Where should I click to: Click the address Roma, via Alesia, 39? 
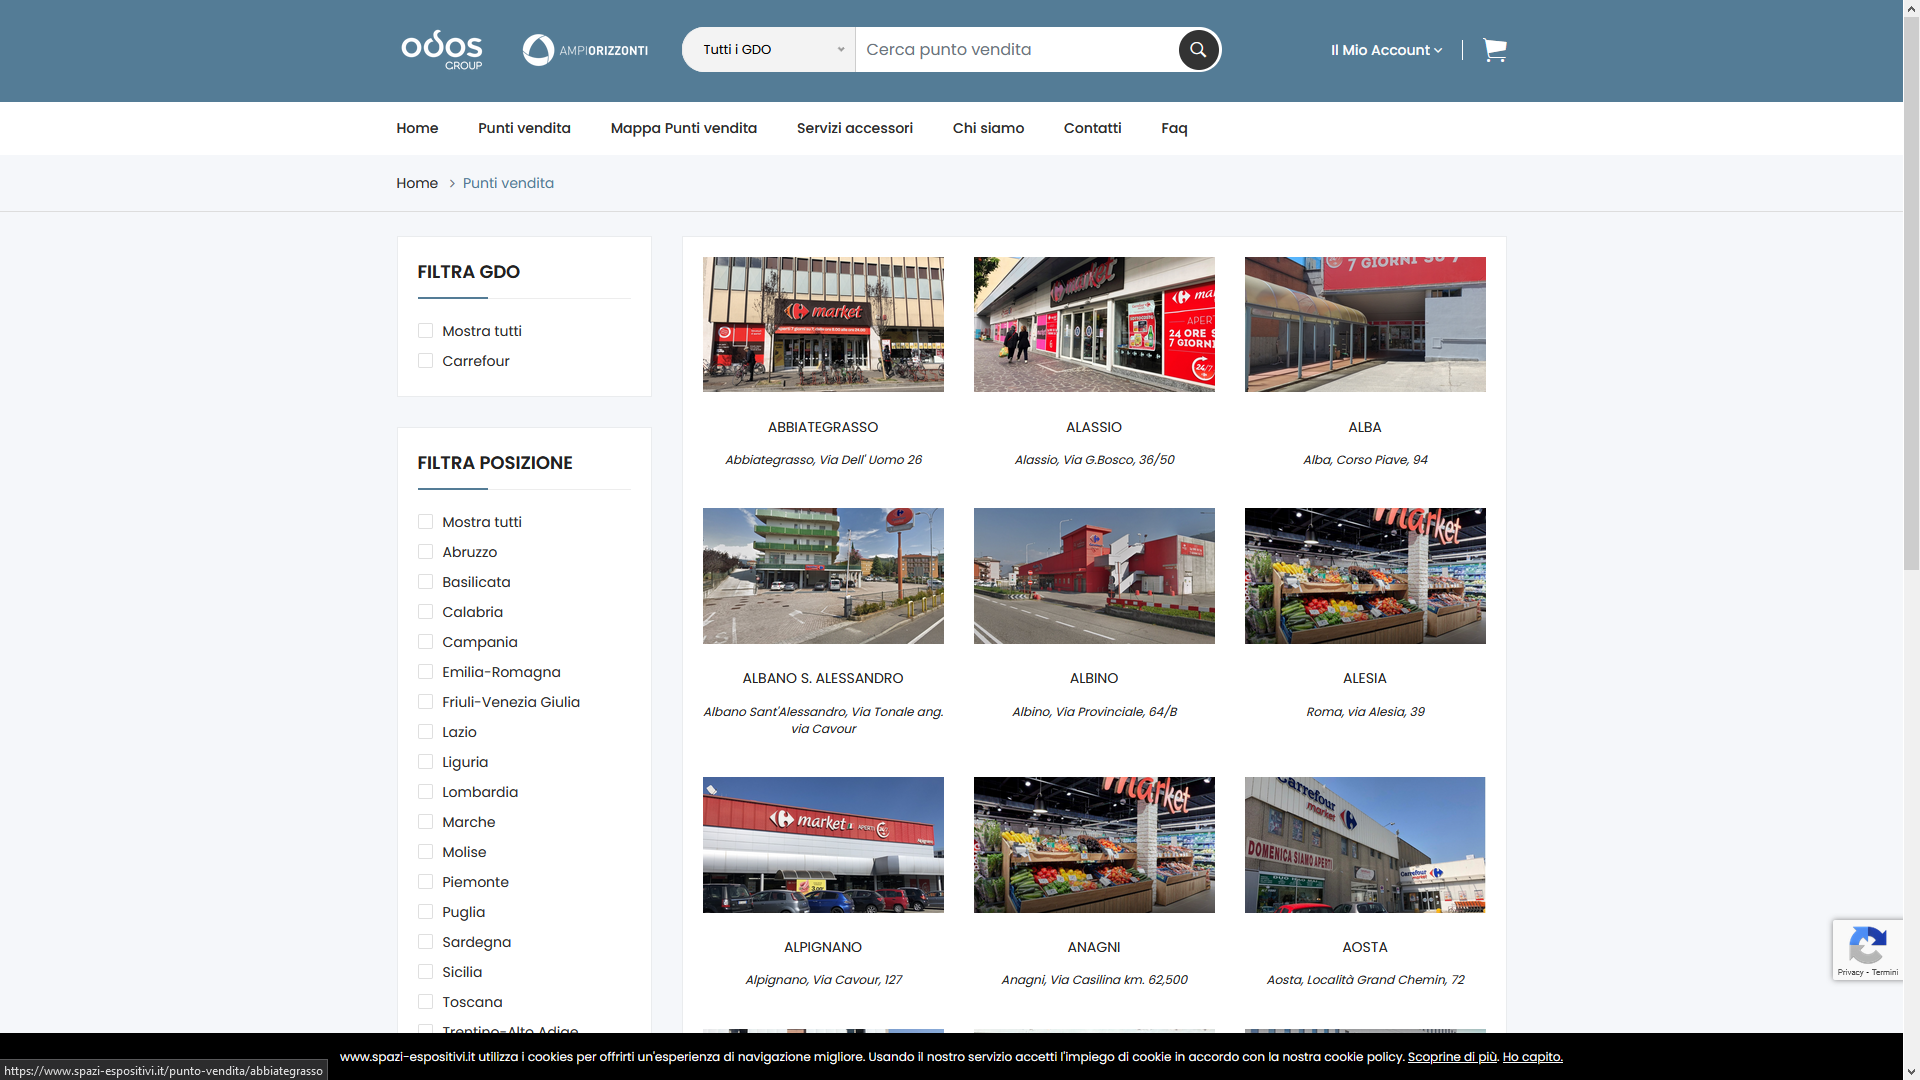pyautogui.click(x=1365, y=712)
